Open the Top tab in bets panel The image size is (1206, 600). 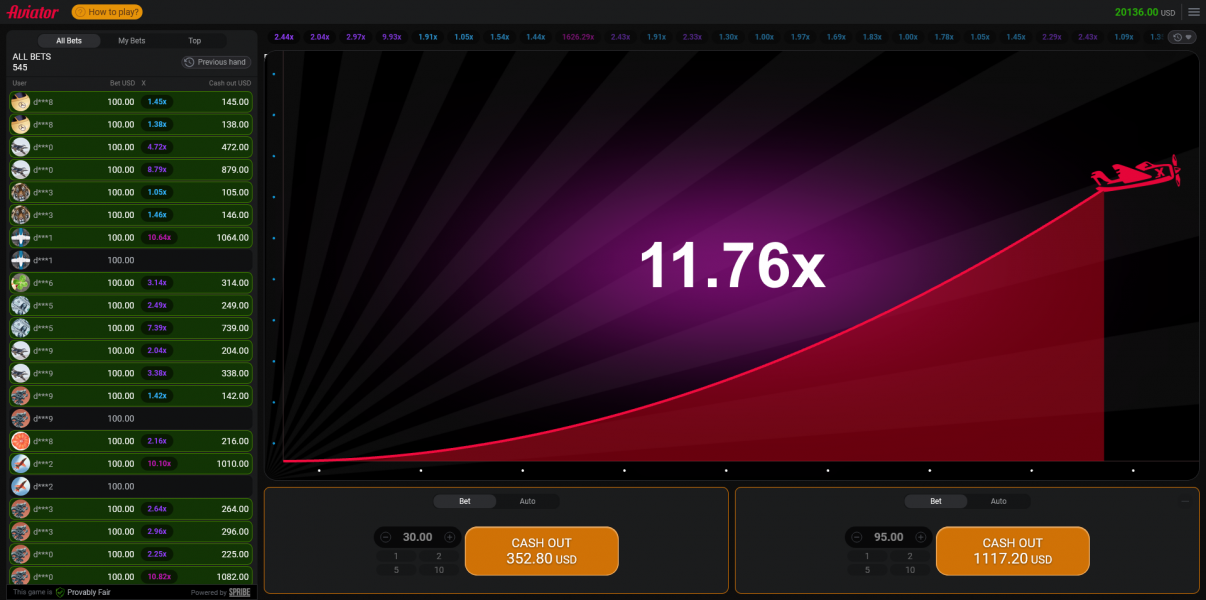pos(194,41)
